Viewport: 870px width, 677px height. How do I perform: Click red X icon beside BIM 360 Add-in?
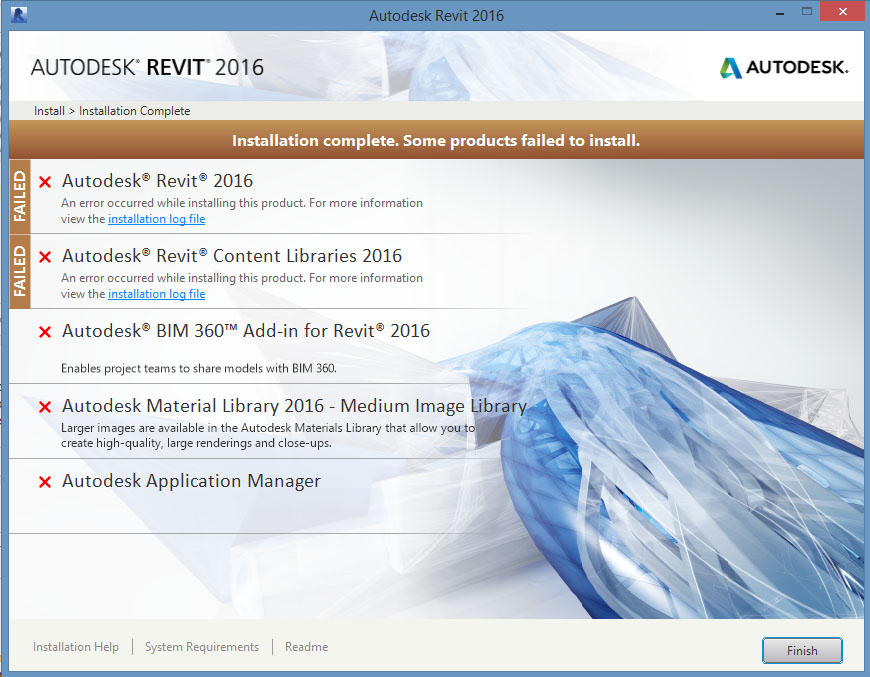(45, 332)
